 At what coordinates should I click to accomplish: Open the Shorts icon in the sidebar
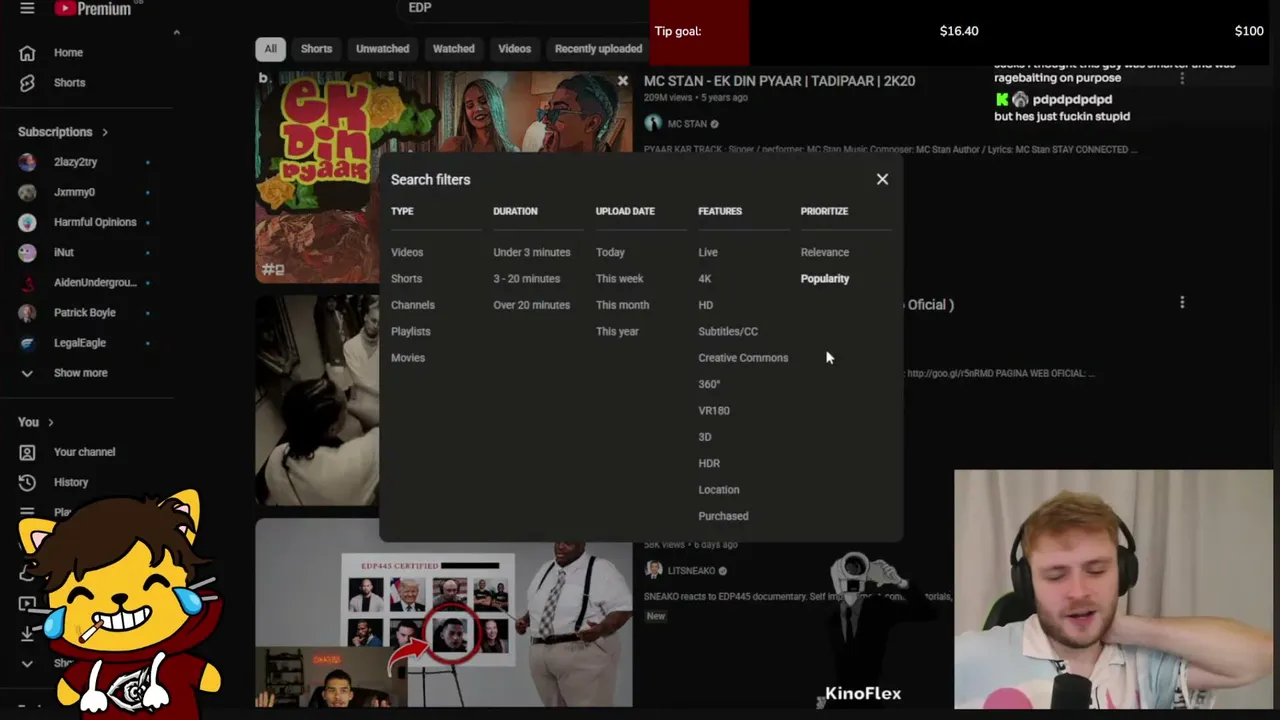pos(27,83)
